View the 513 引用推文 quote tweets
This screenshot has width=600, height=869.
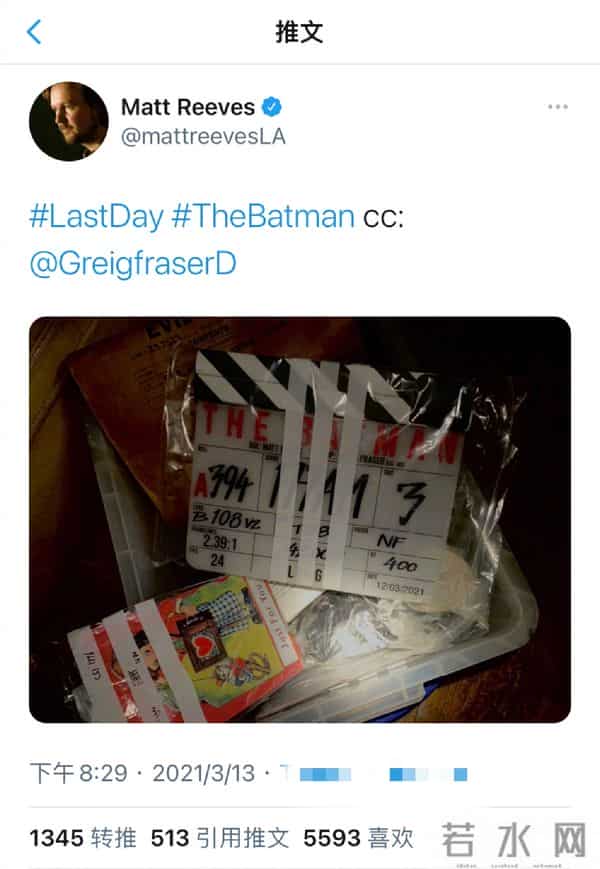(x=219, y=837)
